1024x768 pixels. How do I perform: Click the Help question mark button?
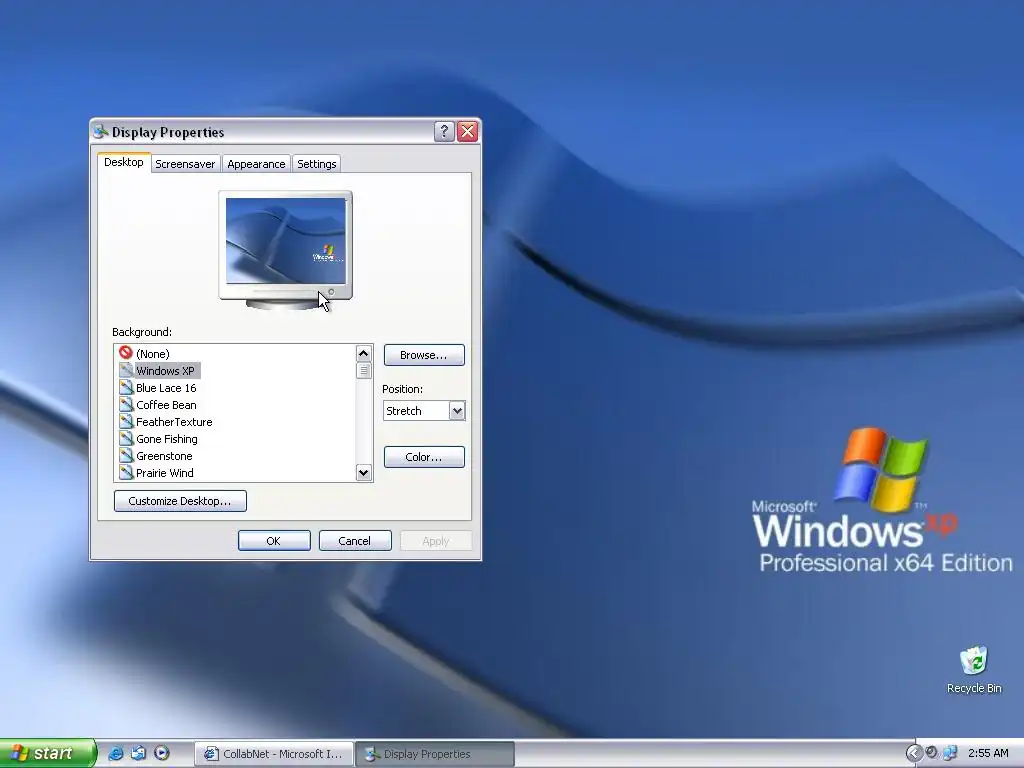point(444,132)
